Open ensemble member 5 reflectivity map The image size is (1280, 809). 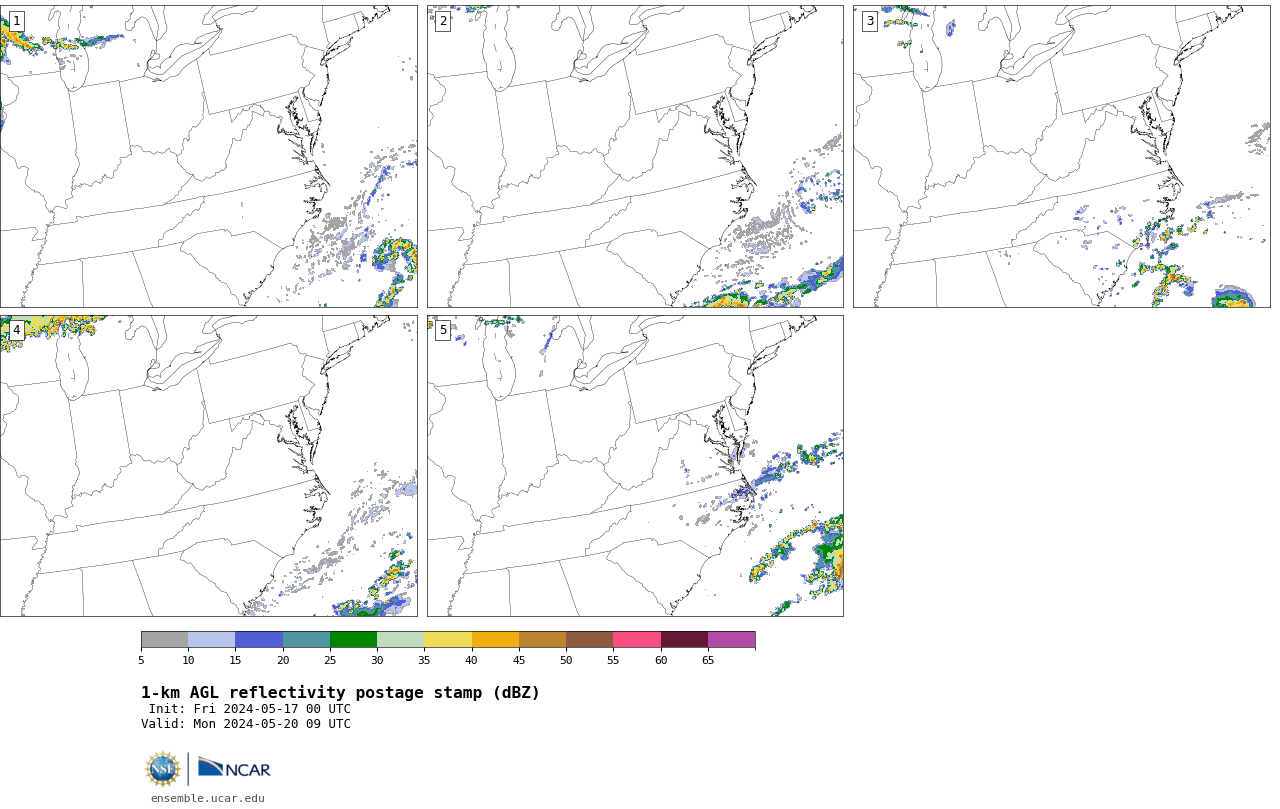click(x=635, y=466)
